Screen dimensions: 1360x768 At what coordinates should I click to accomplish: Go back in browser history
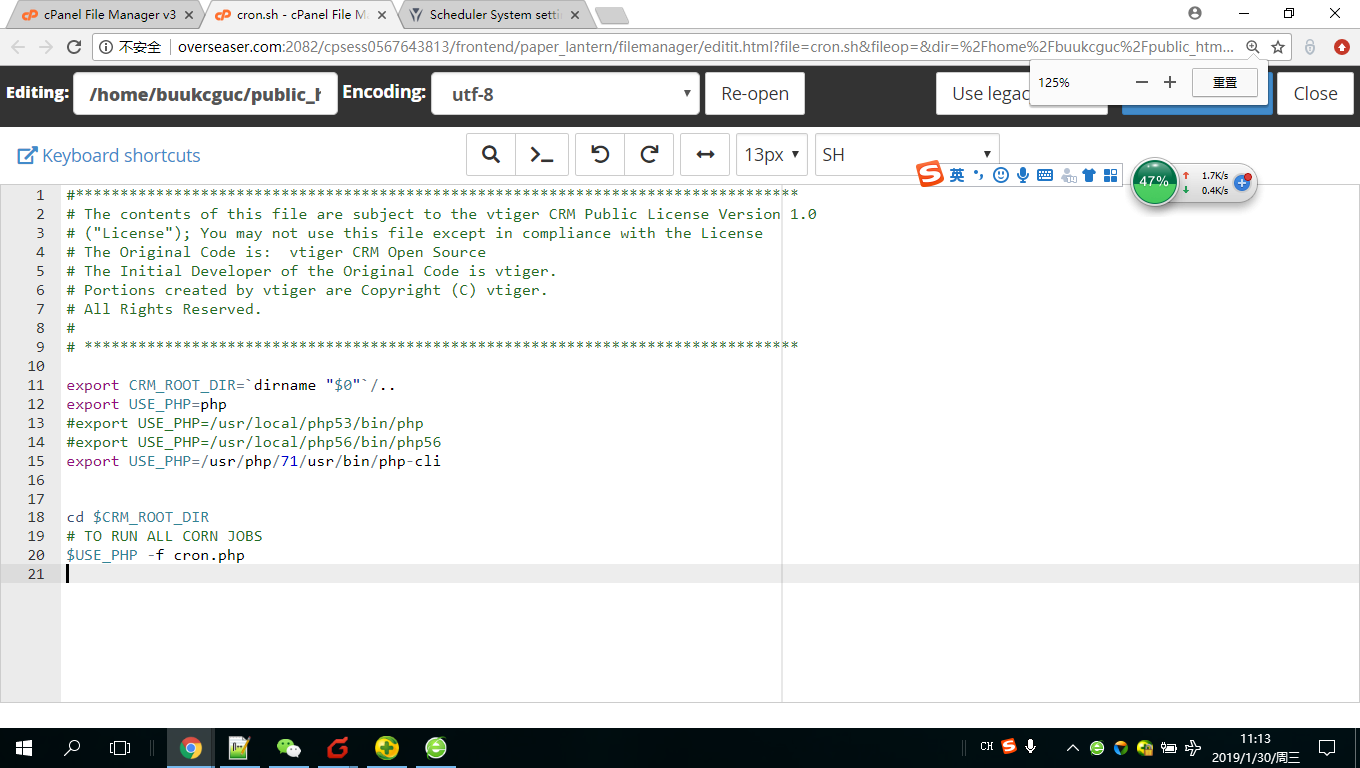coord(18,47)
